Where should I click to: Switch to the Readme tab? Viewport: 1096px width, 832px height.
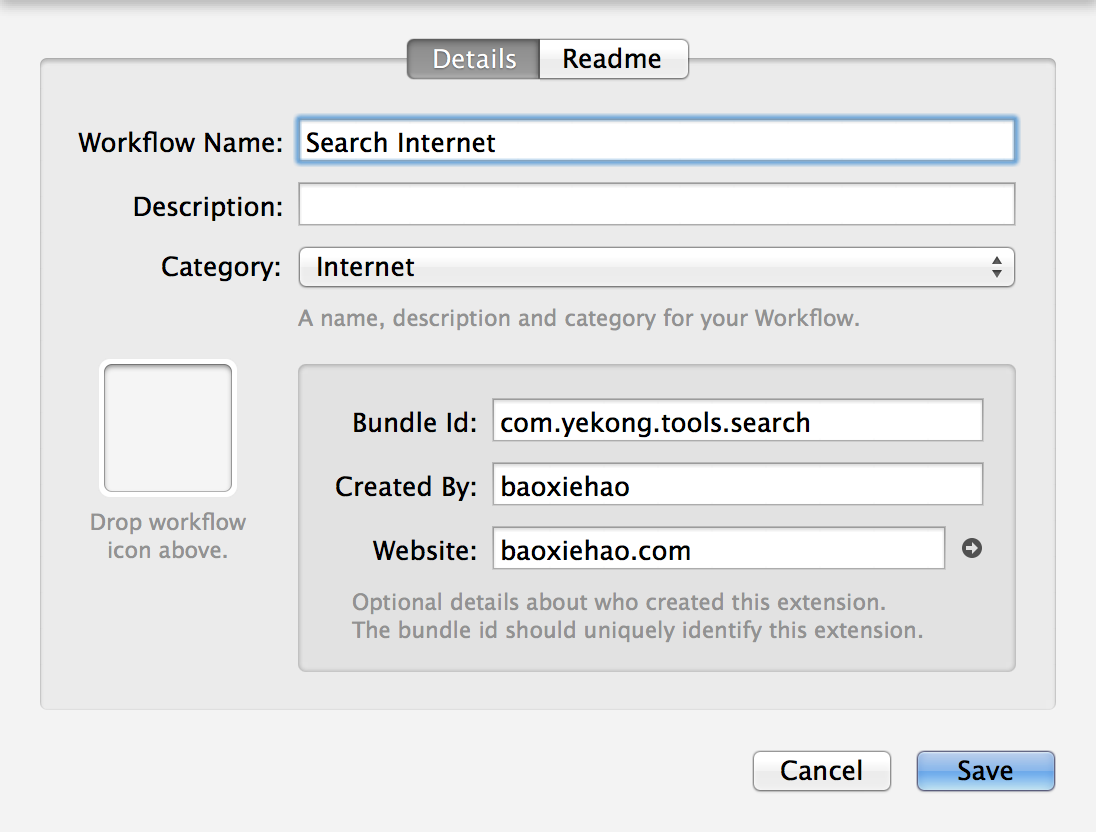[x=612, y=59]
